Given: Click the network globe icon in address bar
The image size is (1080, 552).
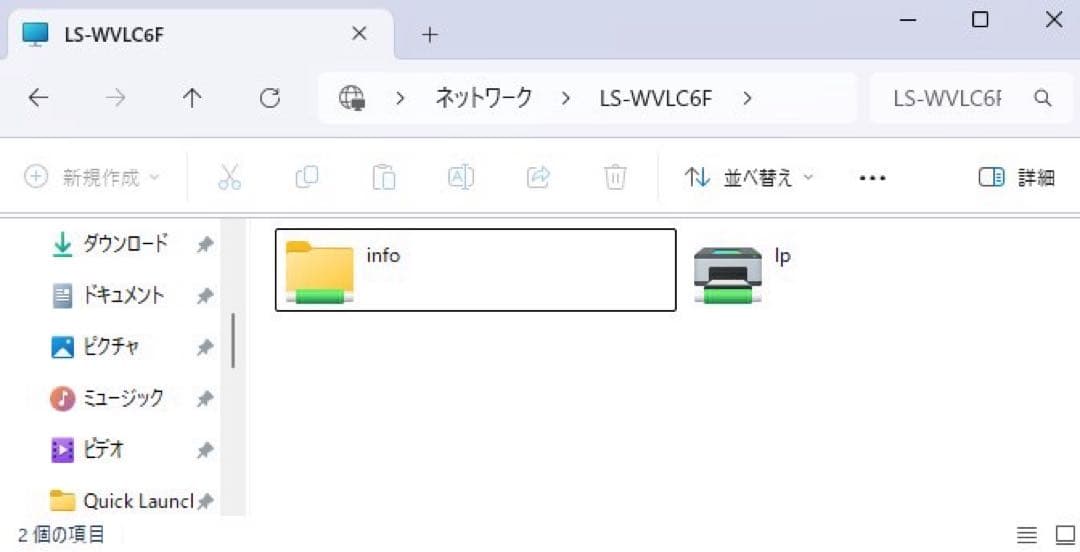Looking at the screenshot, I should pos(352,99).
